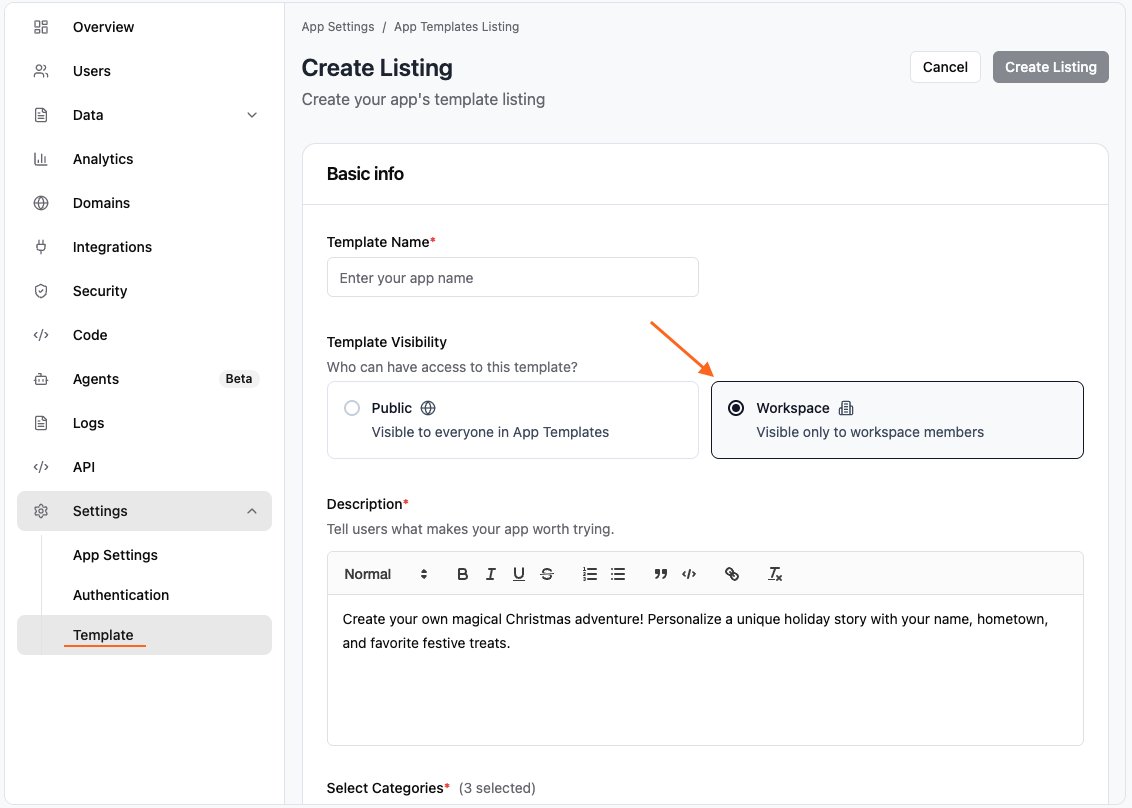Image resolution: width=1132 pixels, height=808 pixels.
Task: Click the Settings gear icon
Action: tap(41, 512)
